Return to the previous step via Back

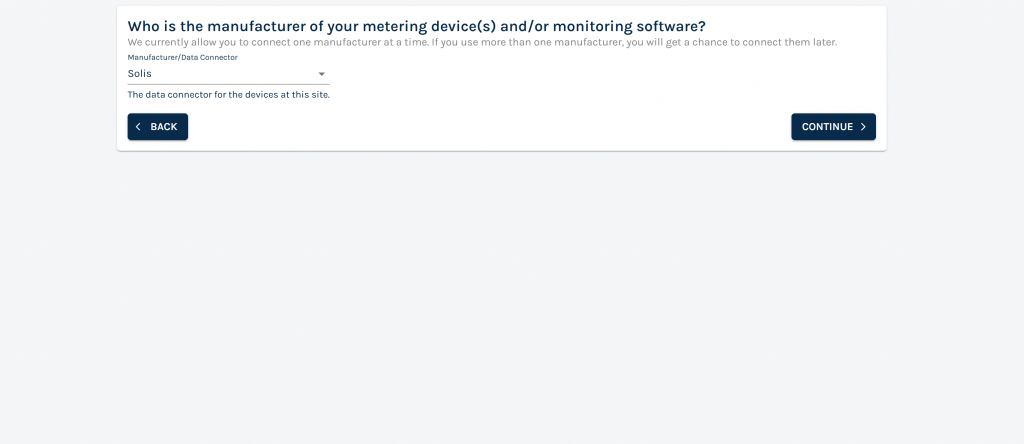point(157,127)
